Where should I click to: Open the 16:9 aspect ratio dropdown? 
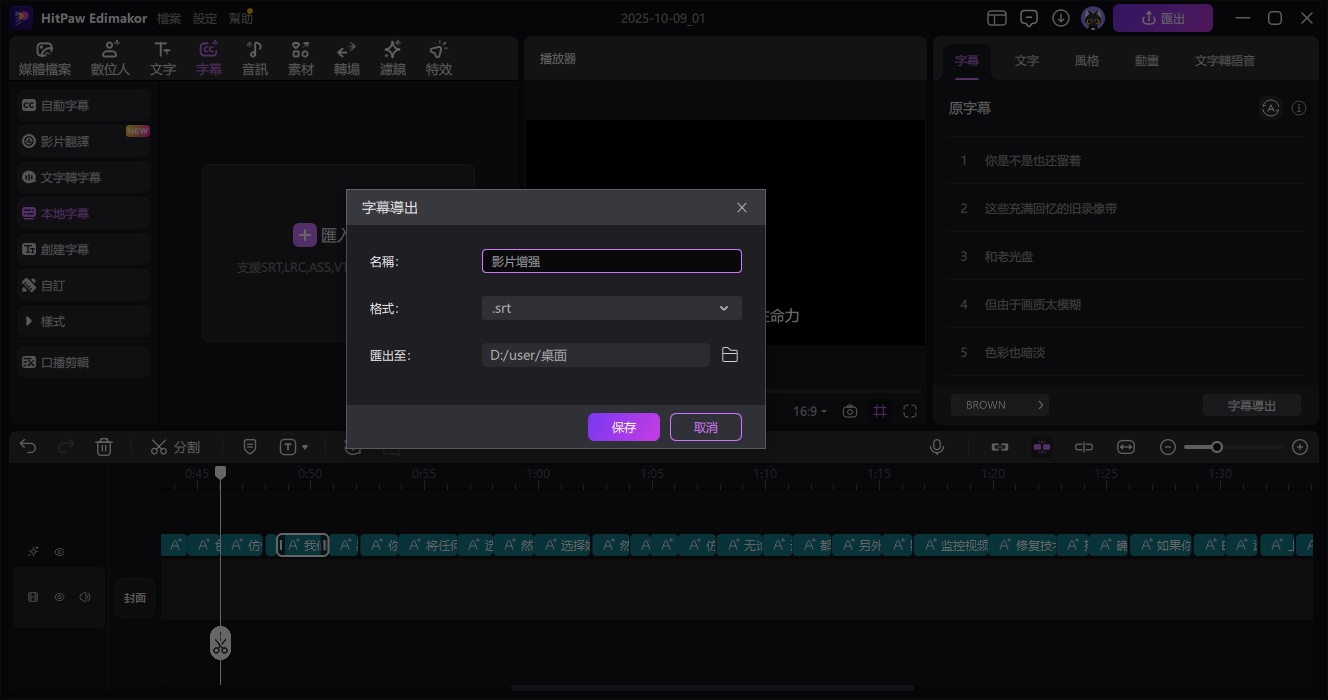tap(809, 411)
